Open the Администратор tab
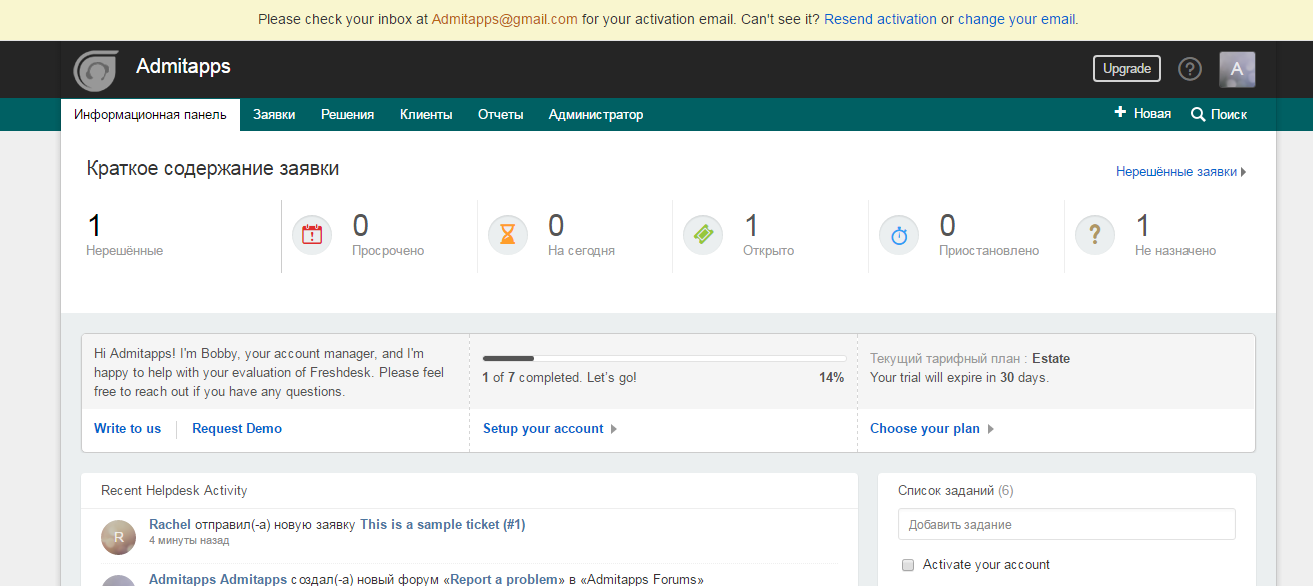1313x586 pixels. point(596,115)
